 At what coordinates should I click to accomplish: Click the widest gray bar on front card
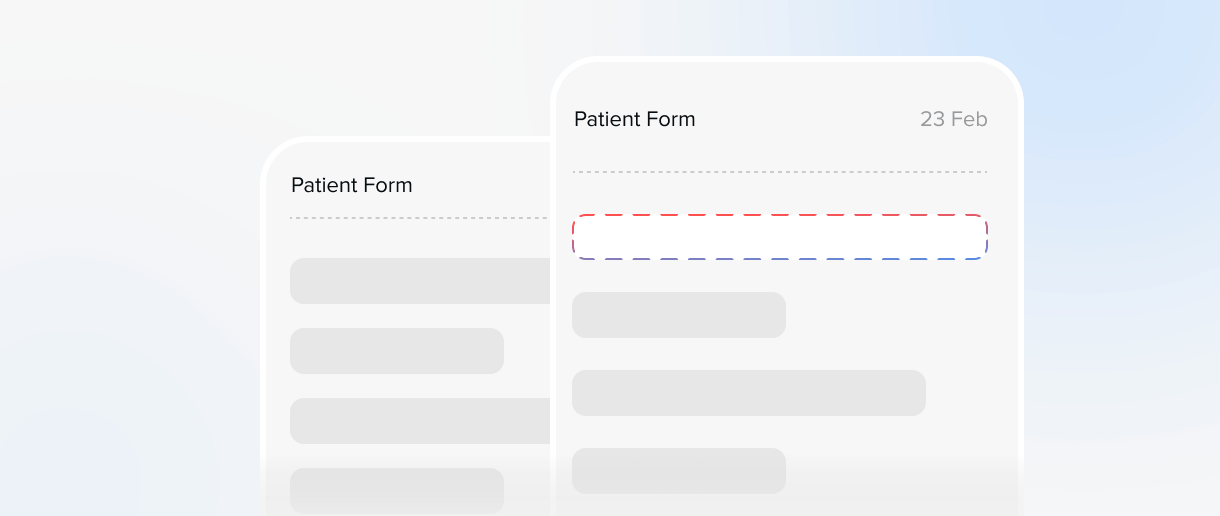748,393
